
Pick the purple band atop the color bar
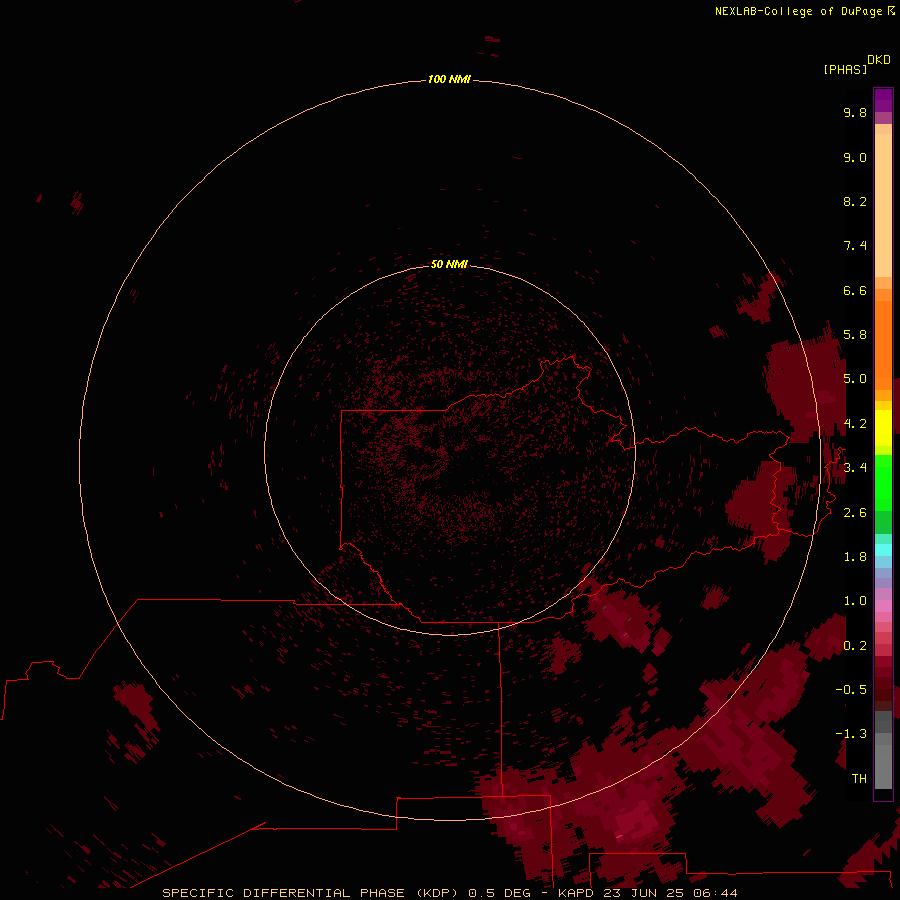point(883,100)
